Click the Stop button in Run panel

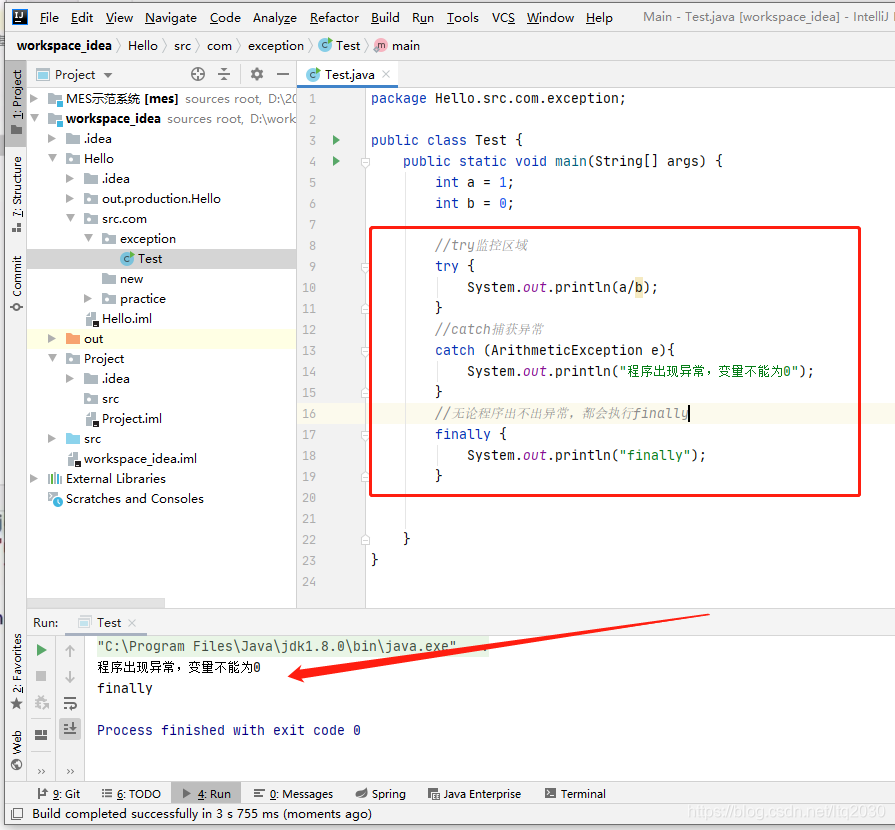(x=41, y=676)
